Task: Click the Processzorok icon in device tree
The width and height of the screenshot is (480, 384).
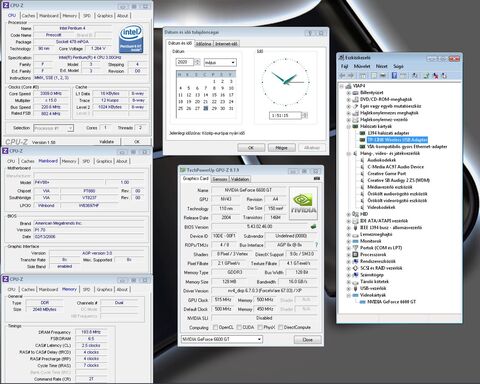Action: (x=355, y=254)
